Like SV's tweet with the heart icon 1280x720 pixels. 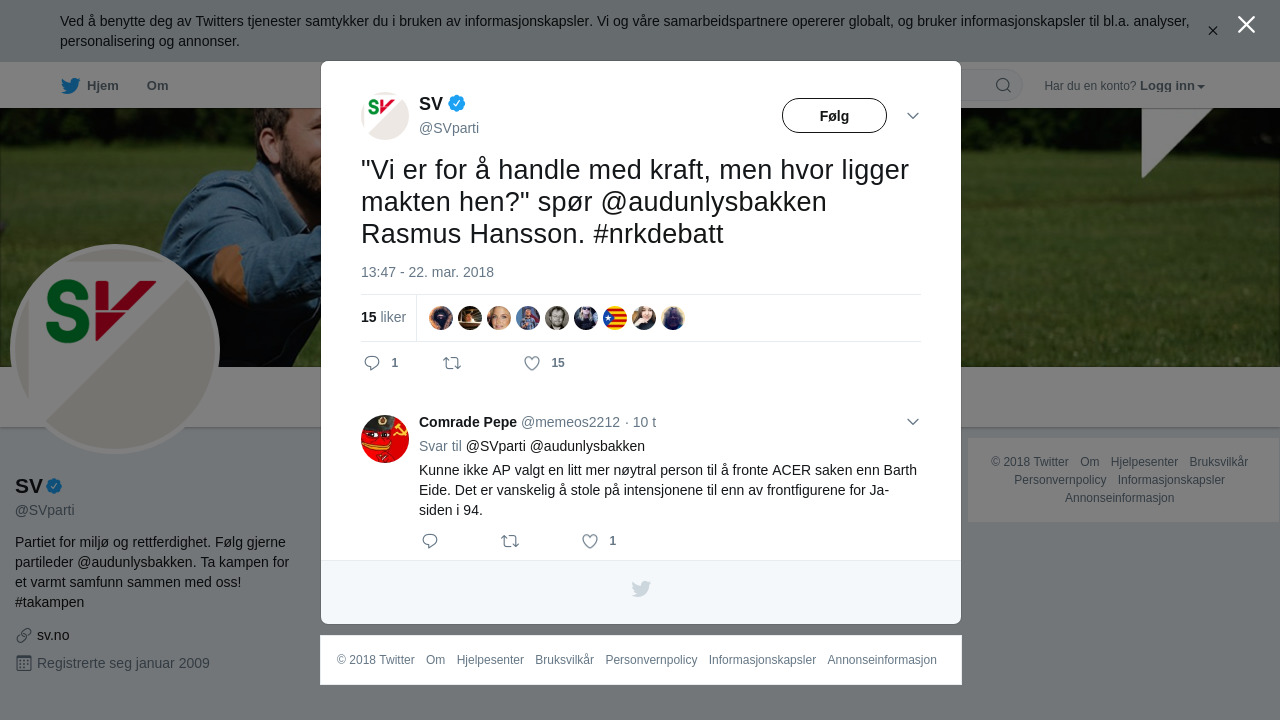coord(533,363)
